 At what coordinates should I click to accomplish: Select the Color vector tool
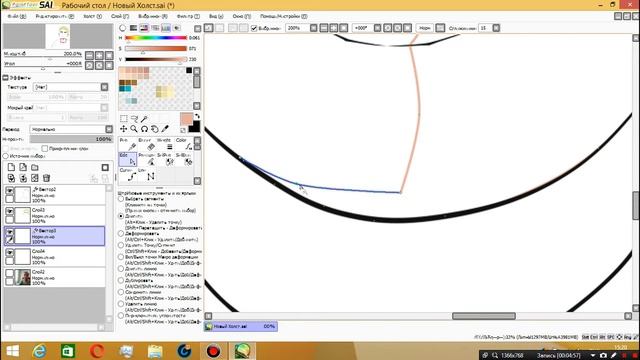[x=184, y=144]
